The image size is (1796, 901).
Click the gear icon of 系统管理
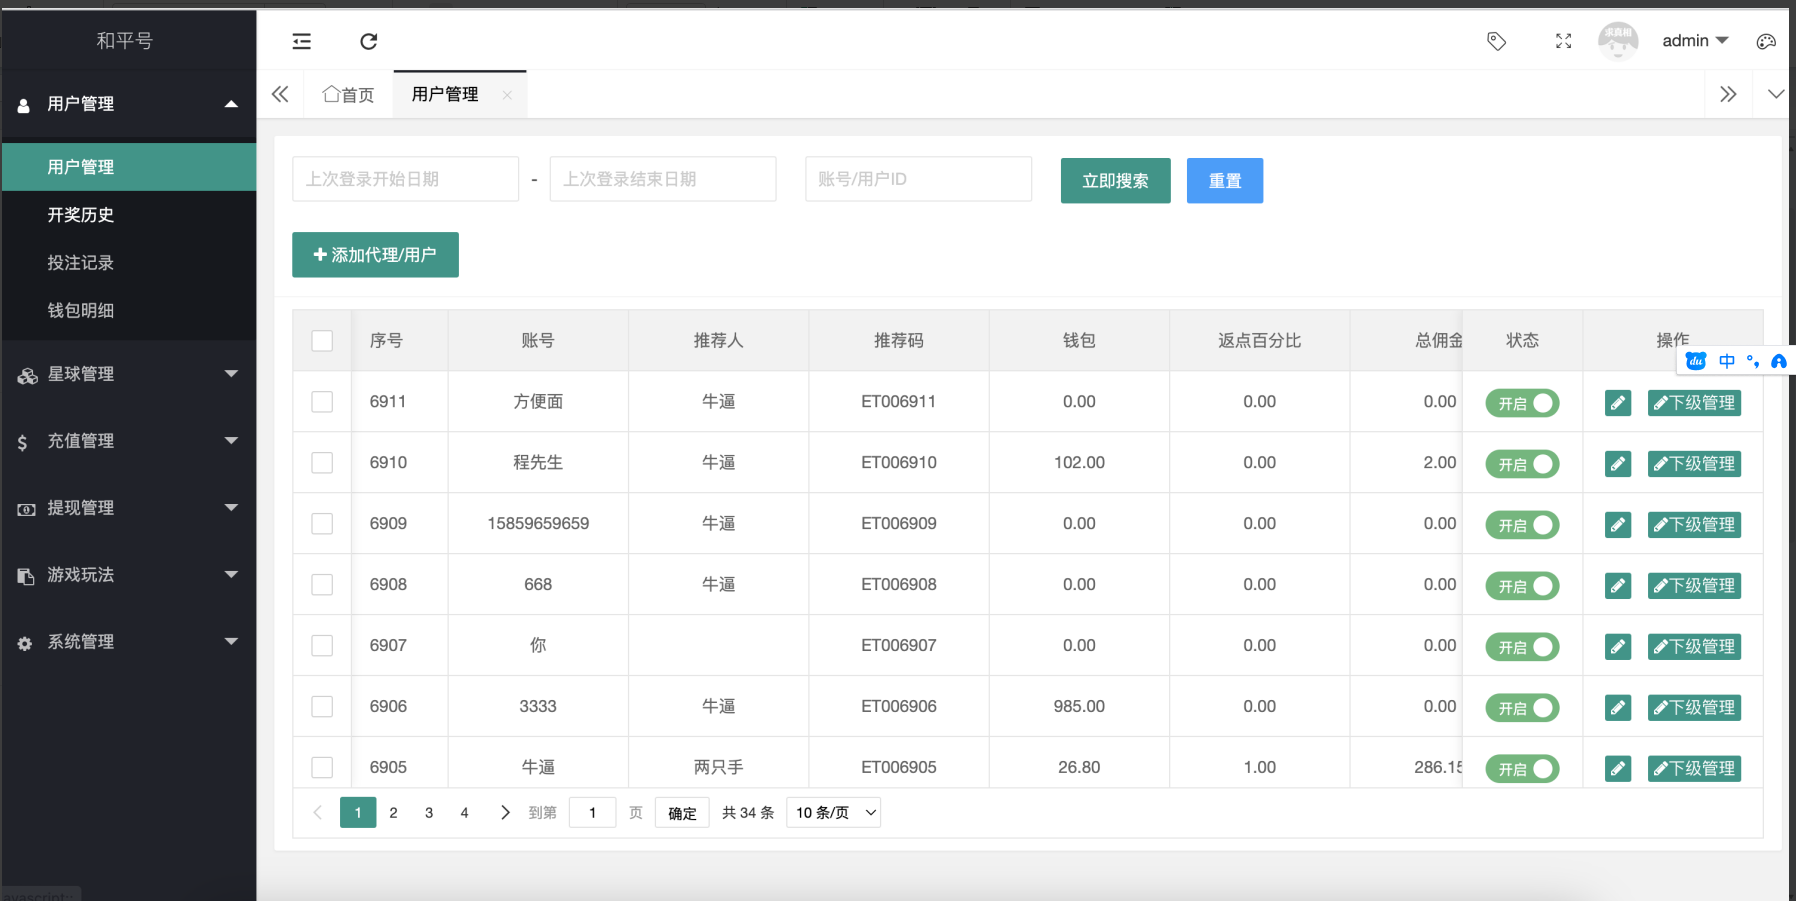point(25,643)
